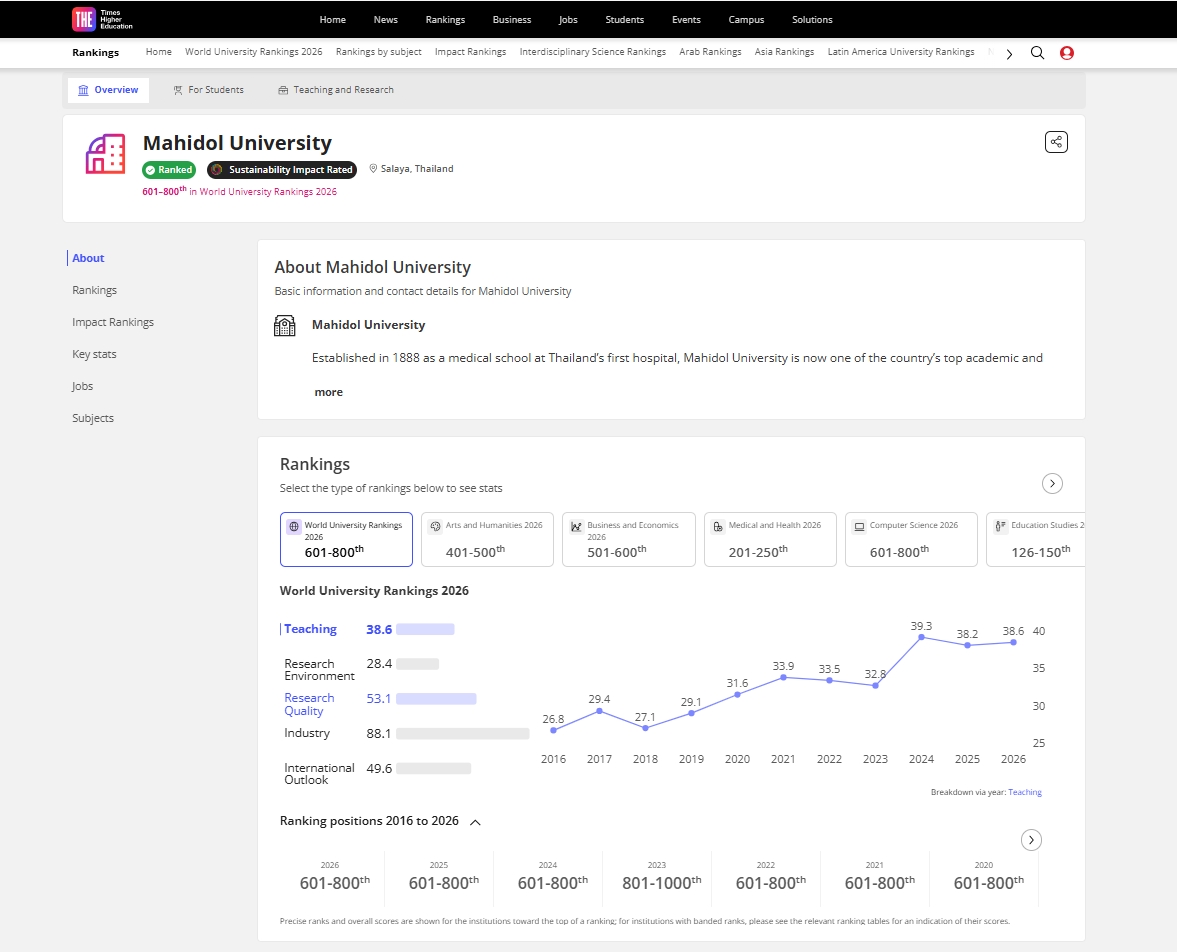Click the Times Higher Education logo
The width and height of the screenshot is (1177, 952).
coord(102,19)
